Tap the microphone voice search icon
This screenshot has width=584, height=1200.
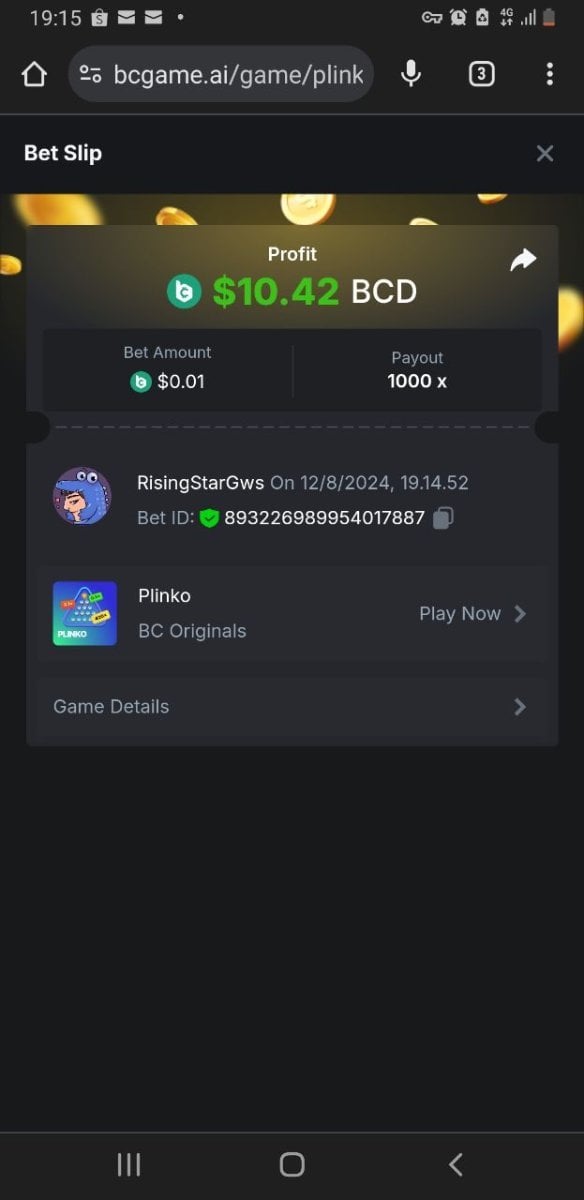[411, 74]
